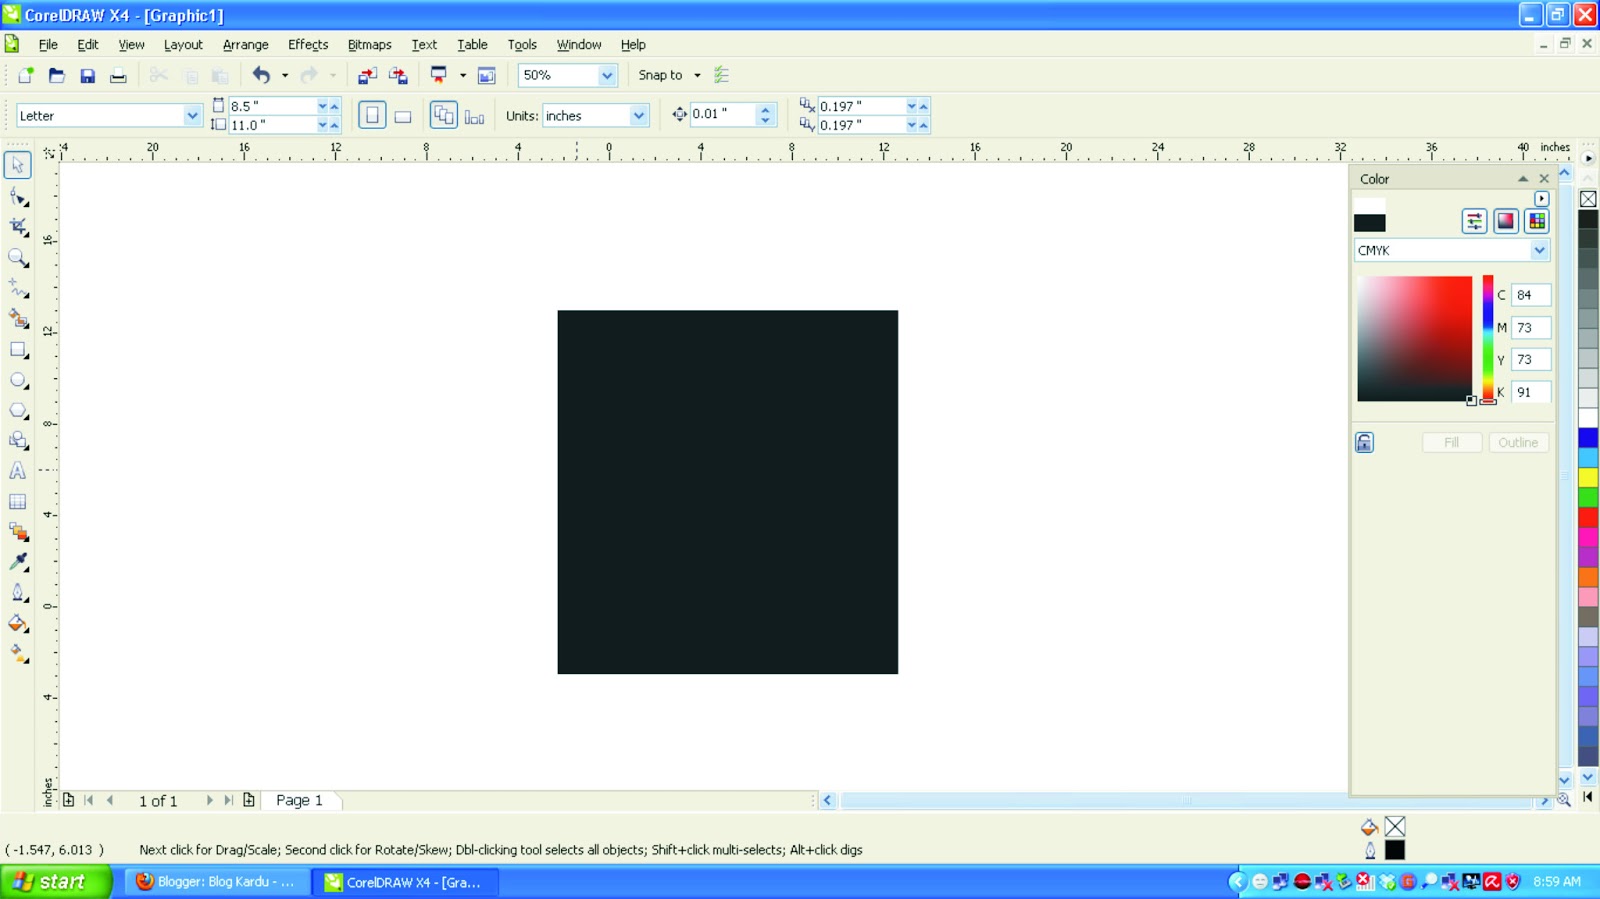Click the Windows start button
Screen dimensions: 1600x899
(55, 881)
